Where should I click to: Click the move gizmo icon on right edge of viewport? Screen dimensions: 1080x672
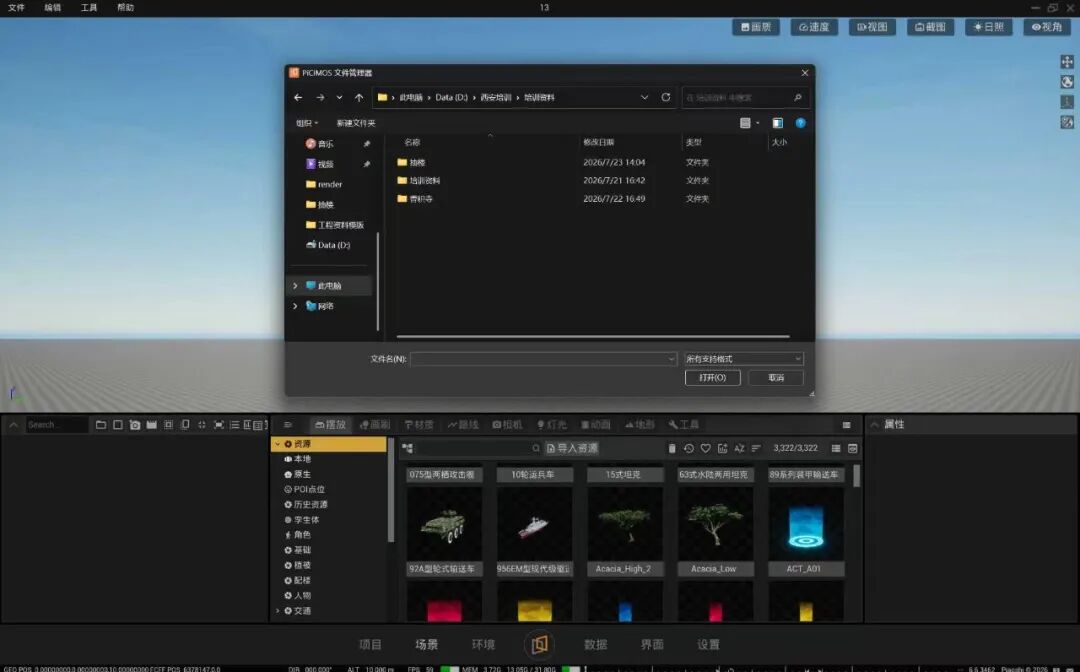(1067, 62)
